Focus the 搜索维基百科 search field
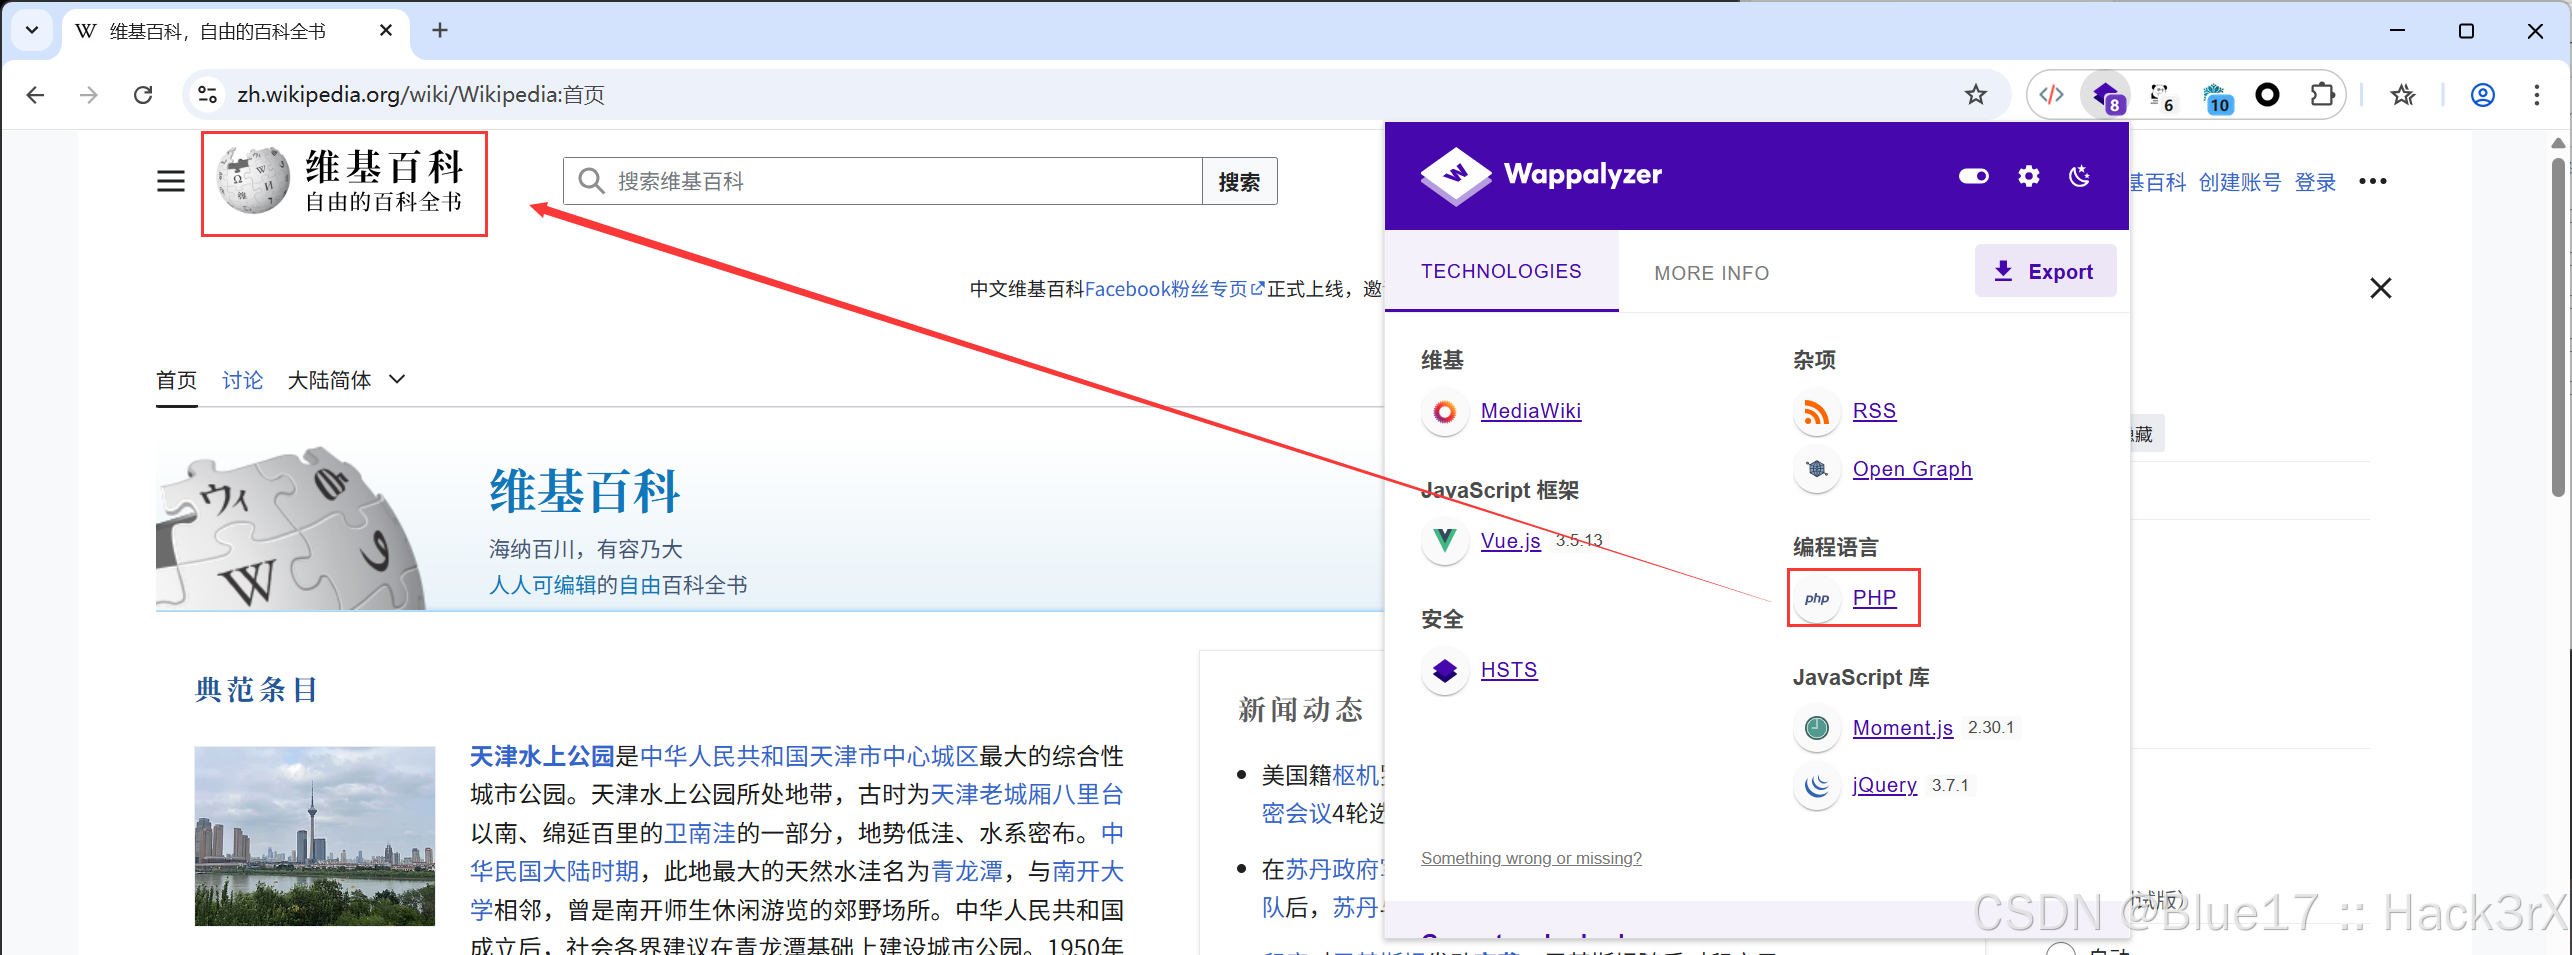 tap(882, 181)
